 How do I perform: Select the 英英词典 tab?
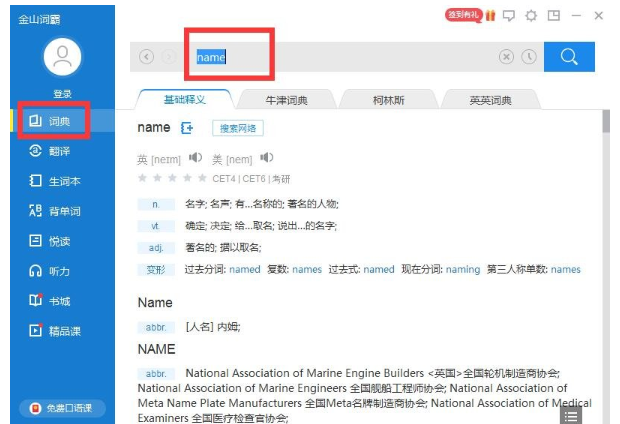tap(490, 100)
